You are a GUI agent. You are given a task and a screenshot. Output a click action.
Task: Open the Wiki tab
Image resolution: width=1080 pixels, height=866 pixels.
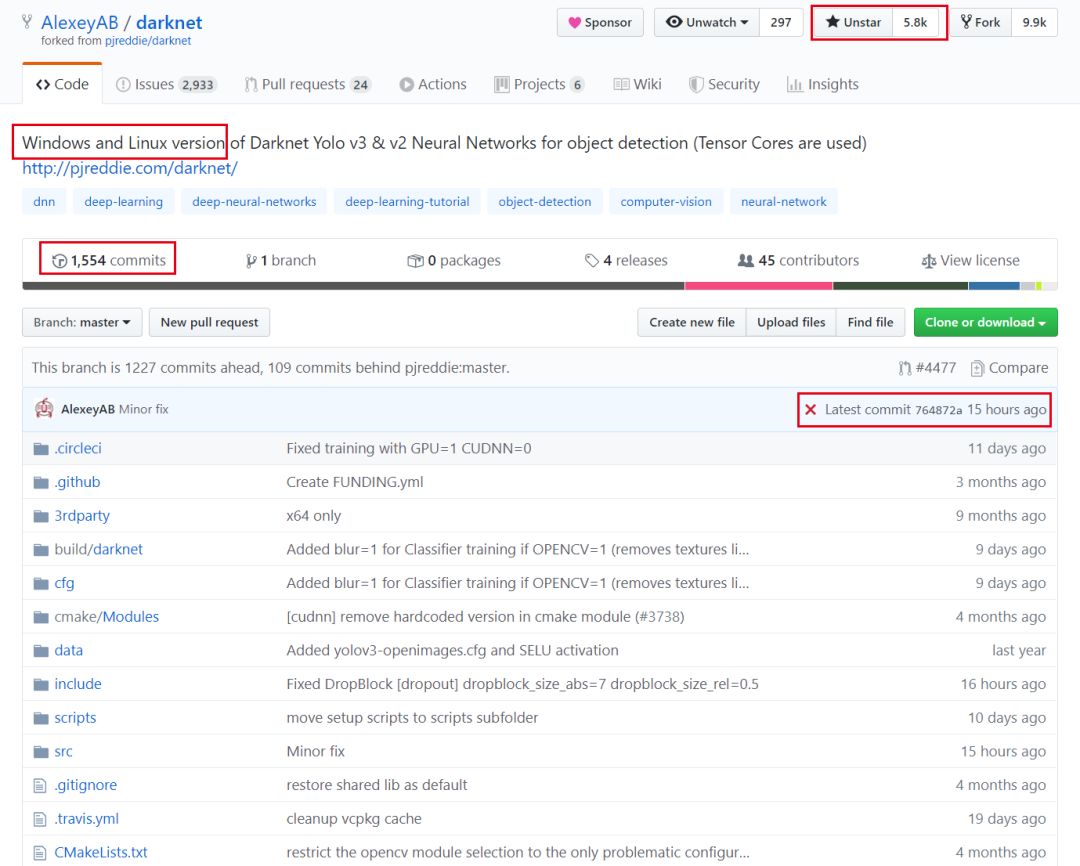(x=637, y=84)
